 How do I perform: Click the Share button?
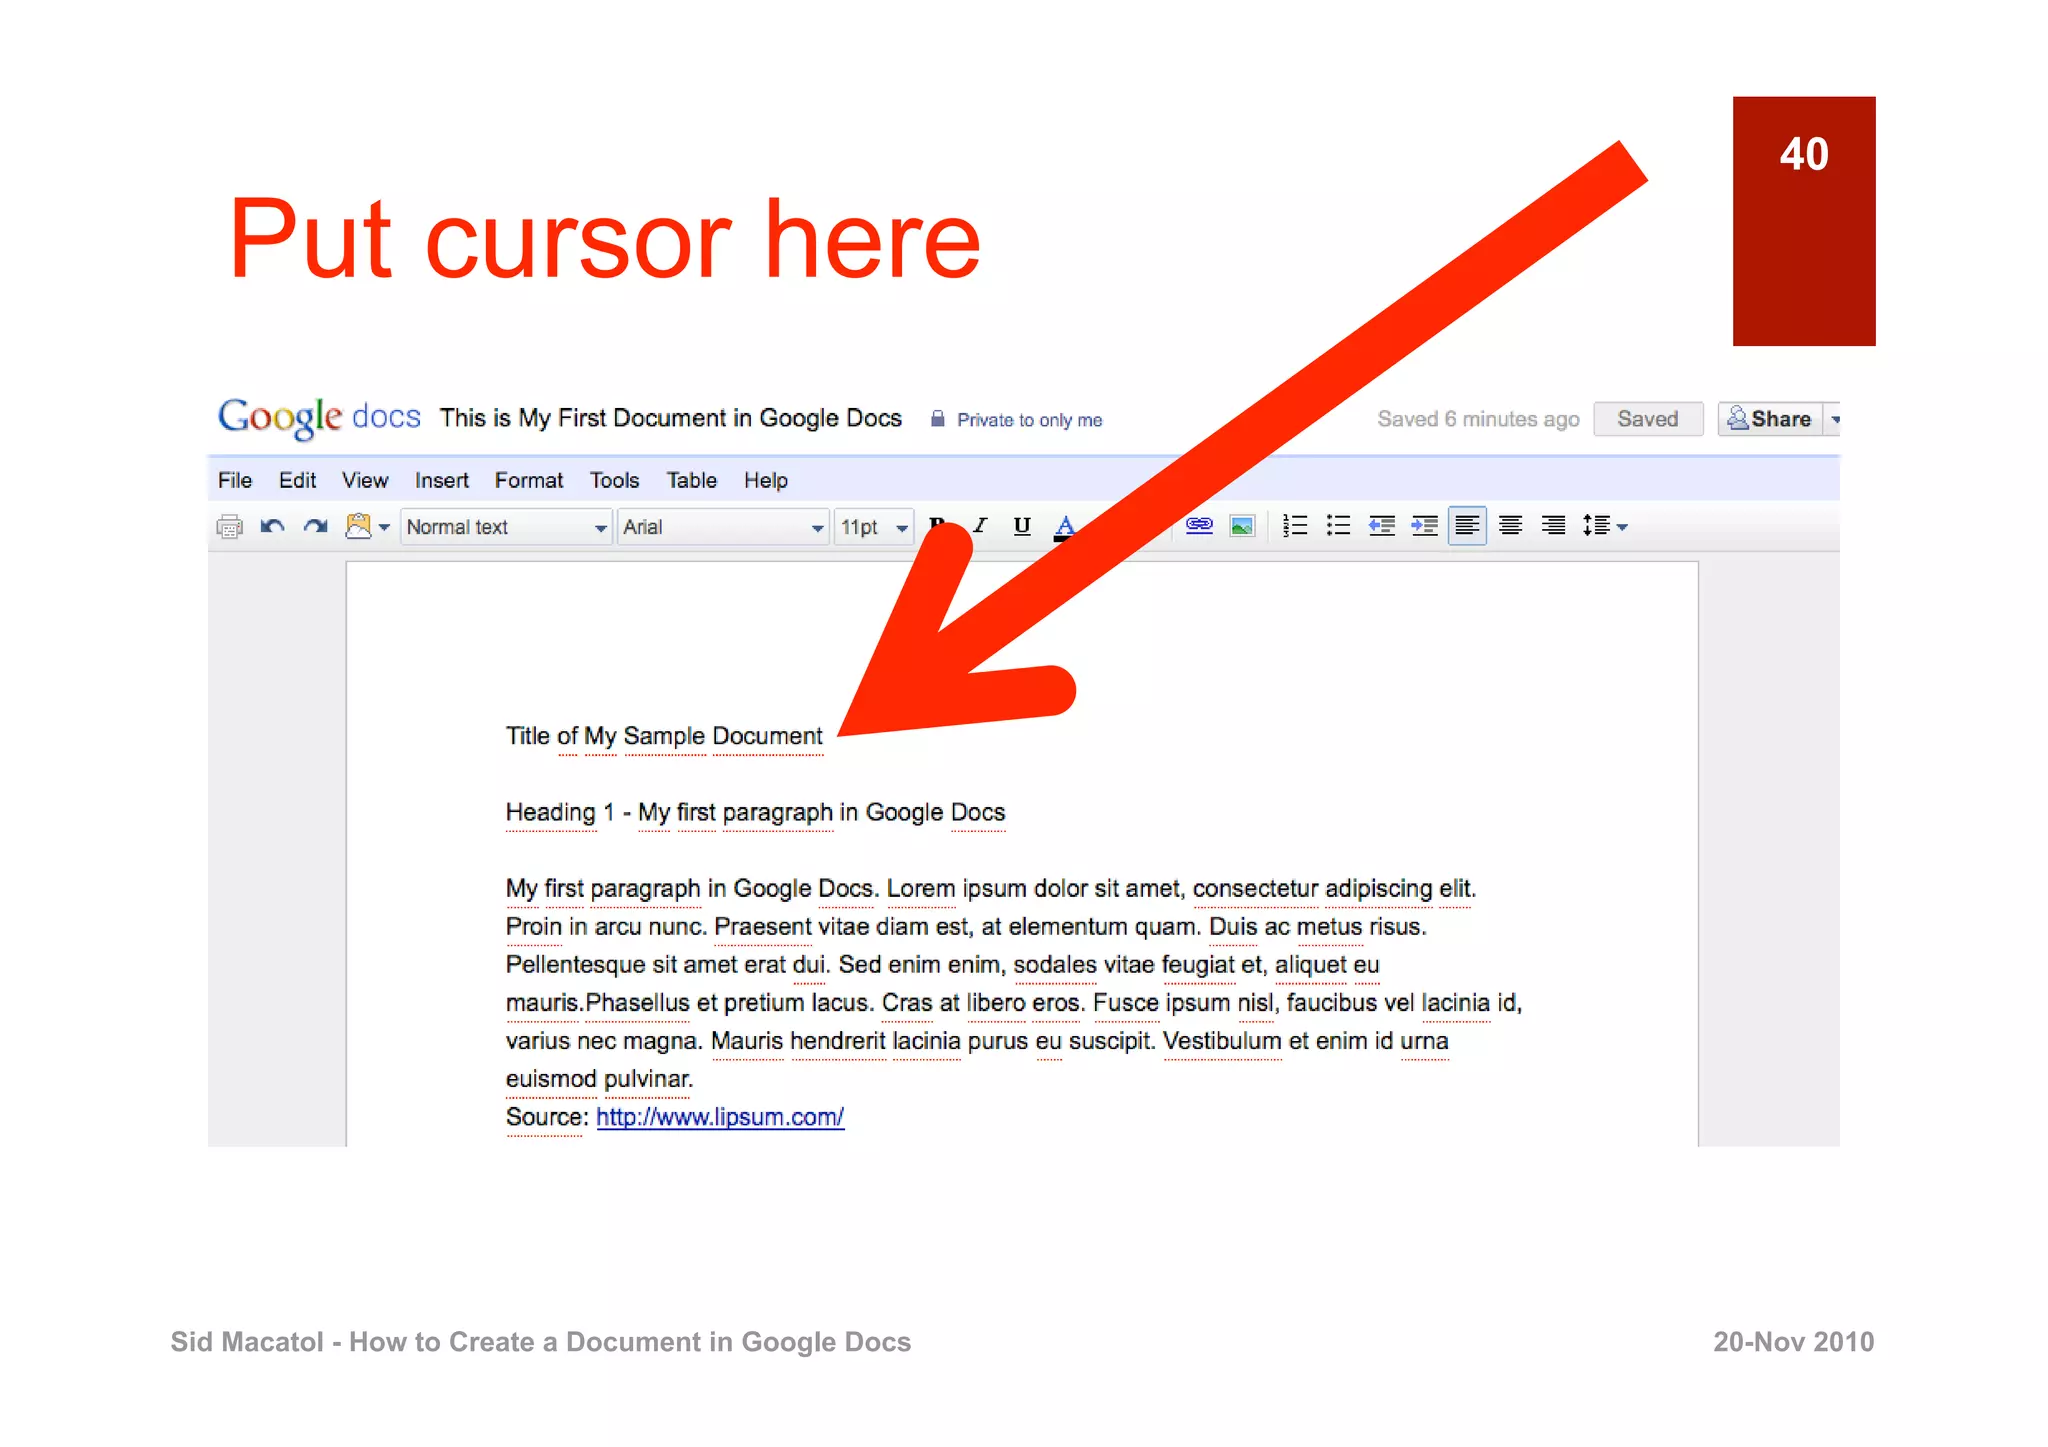(1770, 419)
